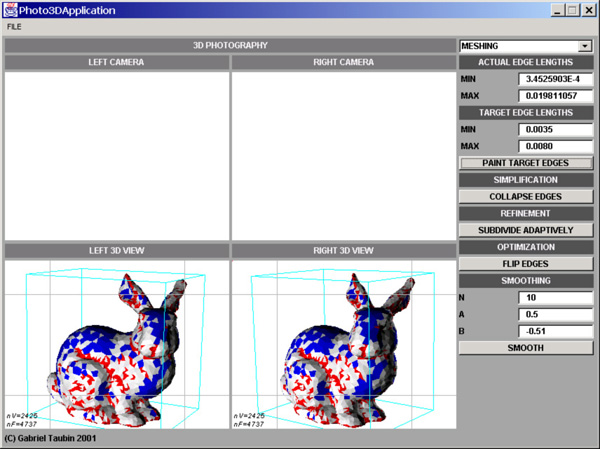The width and height of the screenshot is (600, 449).
Task: Close the Photo3DApplication window
Action: point(589,10)
